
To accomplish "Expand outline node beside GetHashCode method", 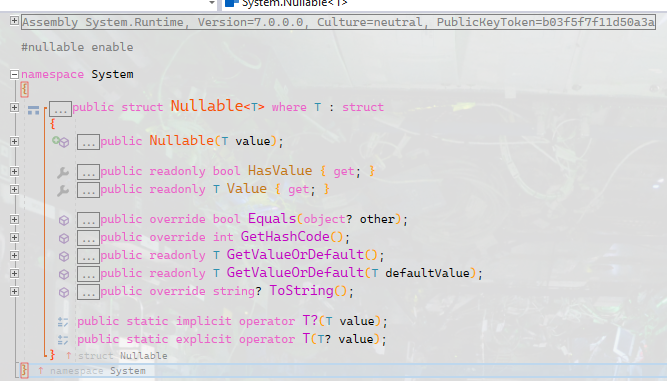I will tap(14, 237).
